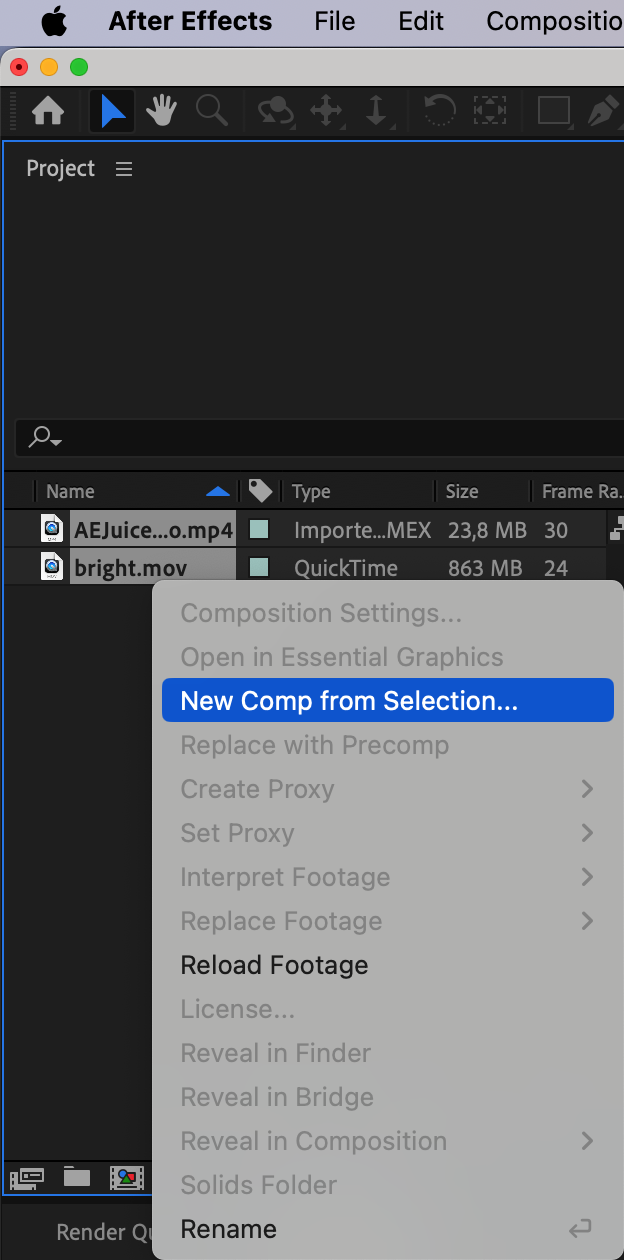This screenshot has height=1260, width=624.
Task: Select the Rotation tool
Action: [x=437, y=111]
